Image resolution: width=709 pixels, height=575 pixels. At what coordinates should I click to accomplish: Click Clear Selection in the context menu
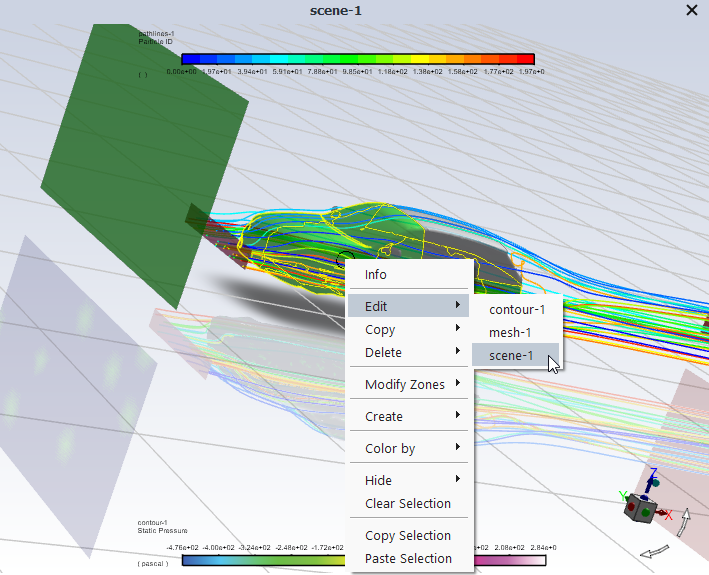[408, 503]
